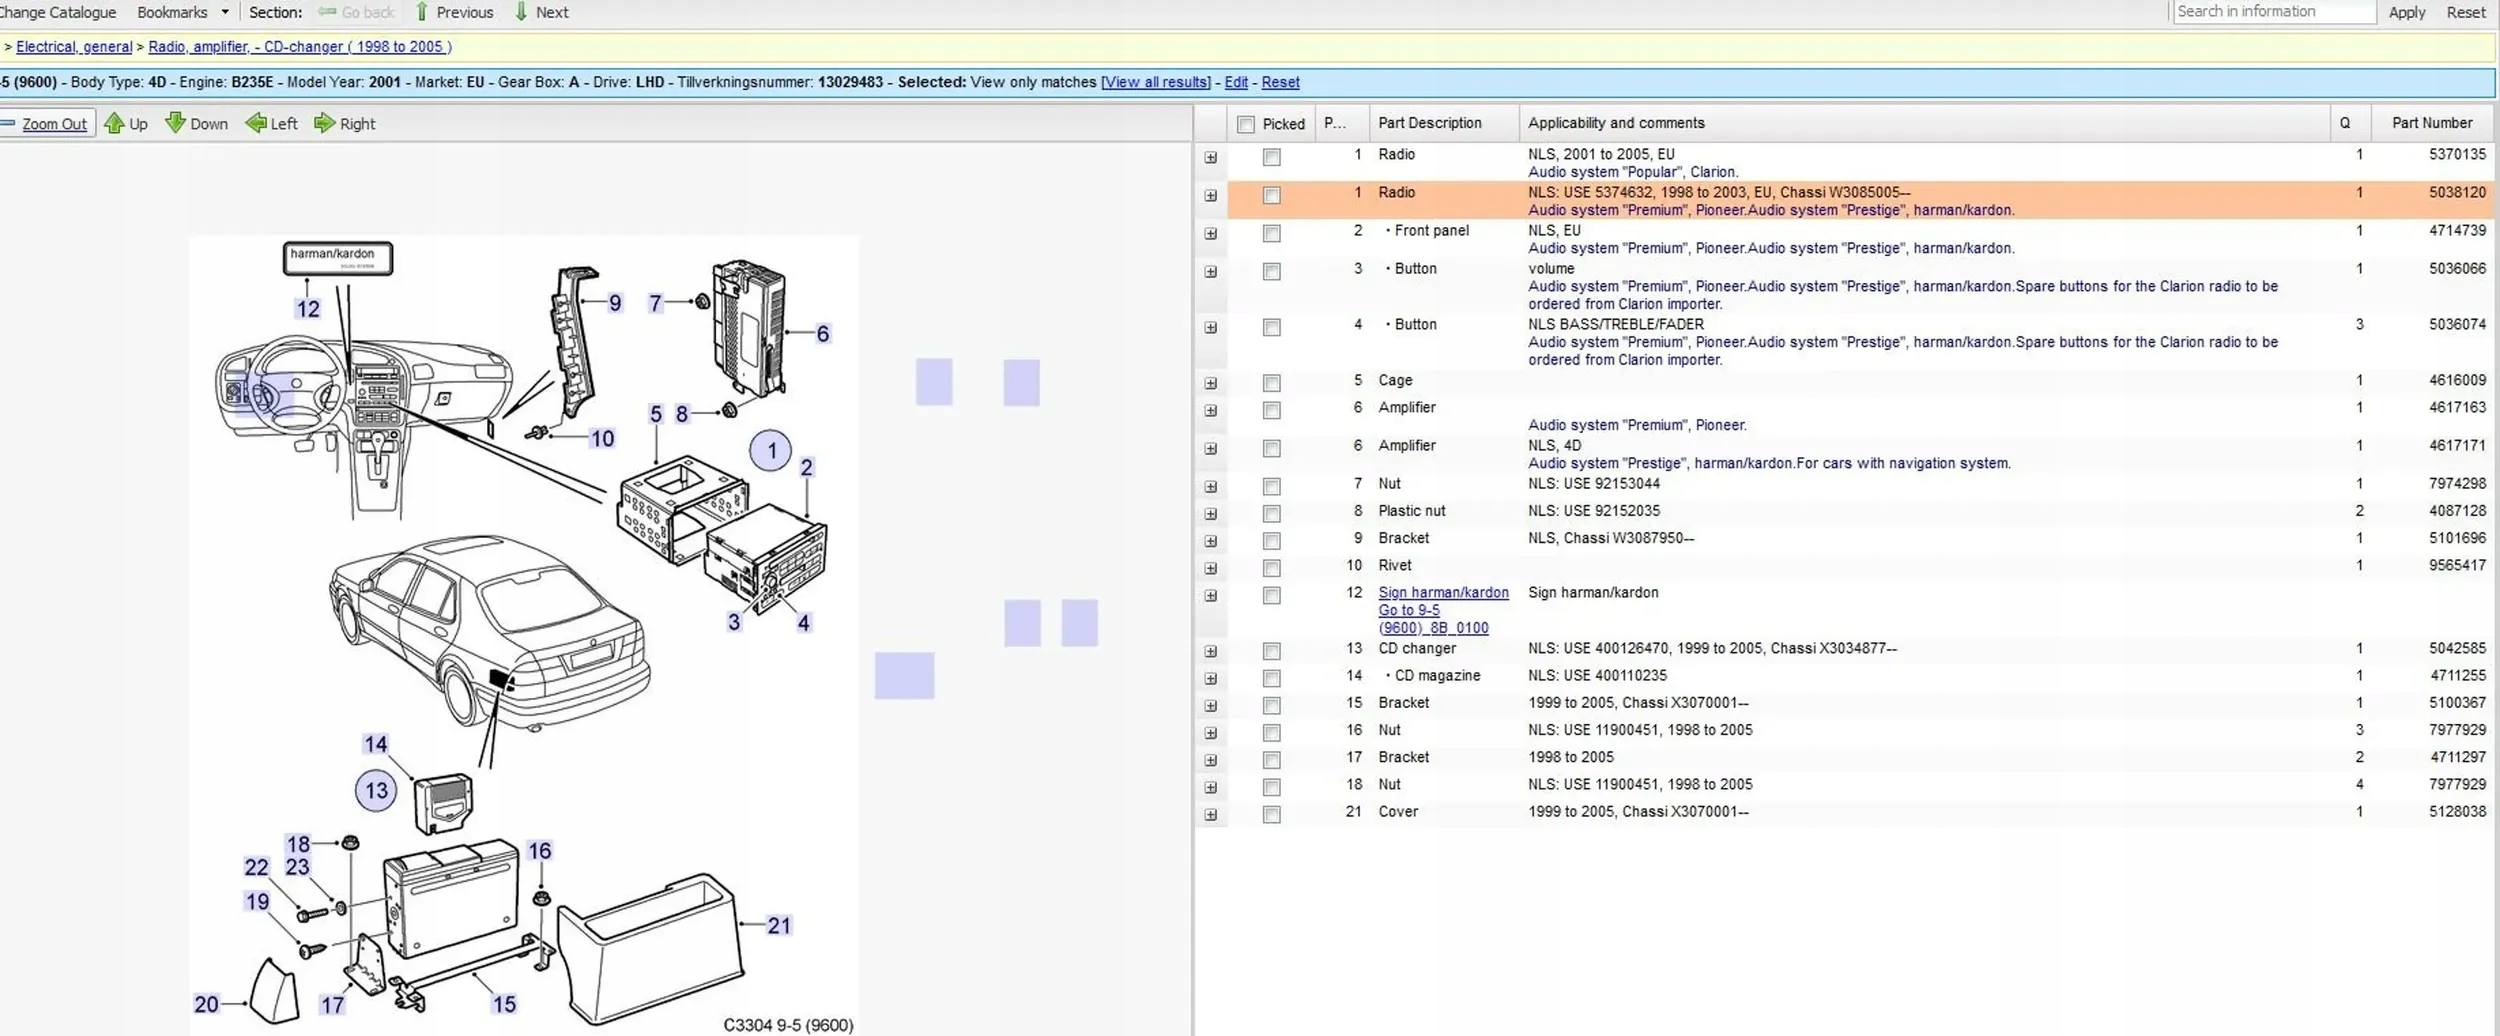Expand the Front panel row
2500x1036 pixels.
1210,234
